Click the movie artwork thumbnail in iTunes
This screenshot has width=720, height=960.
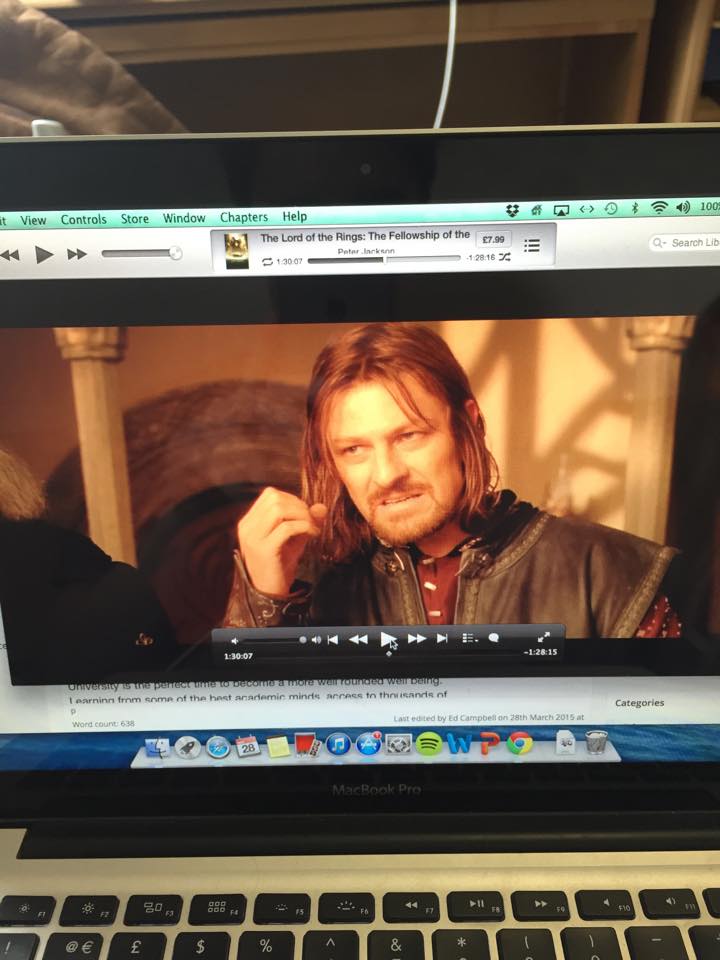[x=237, y=251]
